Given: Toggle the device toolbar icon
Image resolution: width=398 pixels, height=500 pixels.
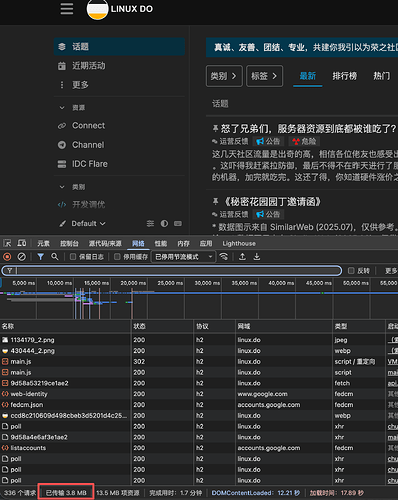Looking at the screenshot, I should pos(22,243).
